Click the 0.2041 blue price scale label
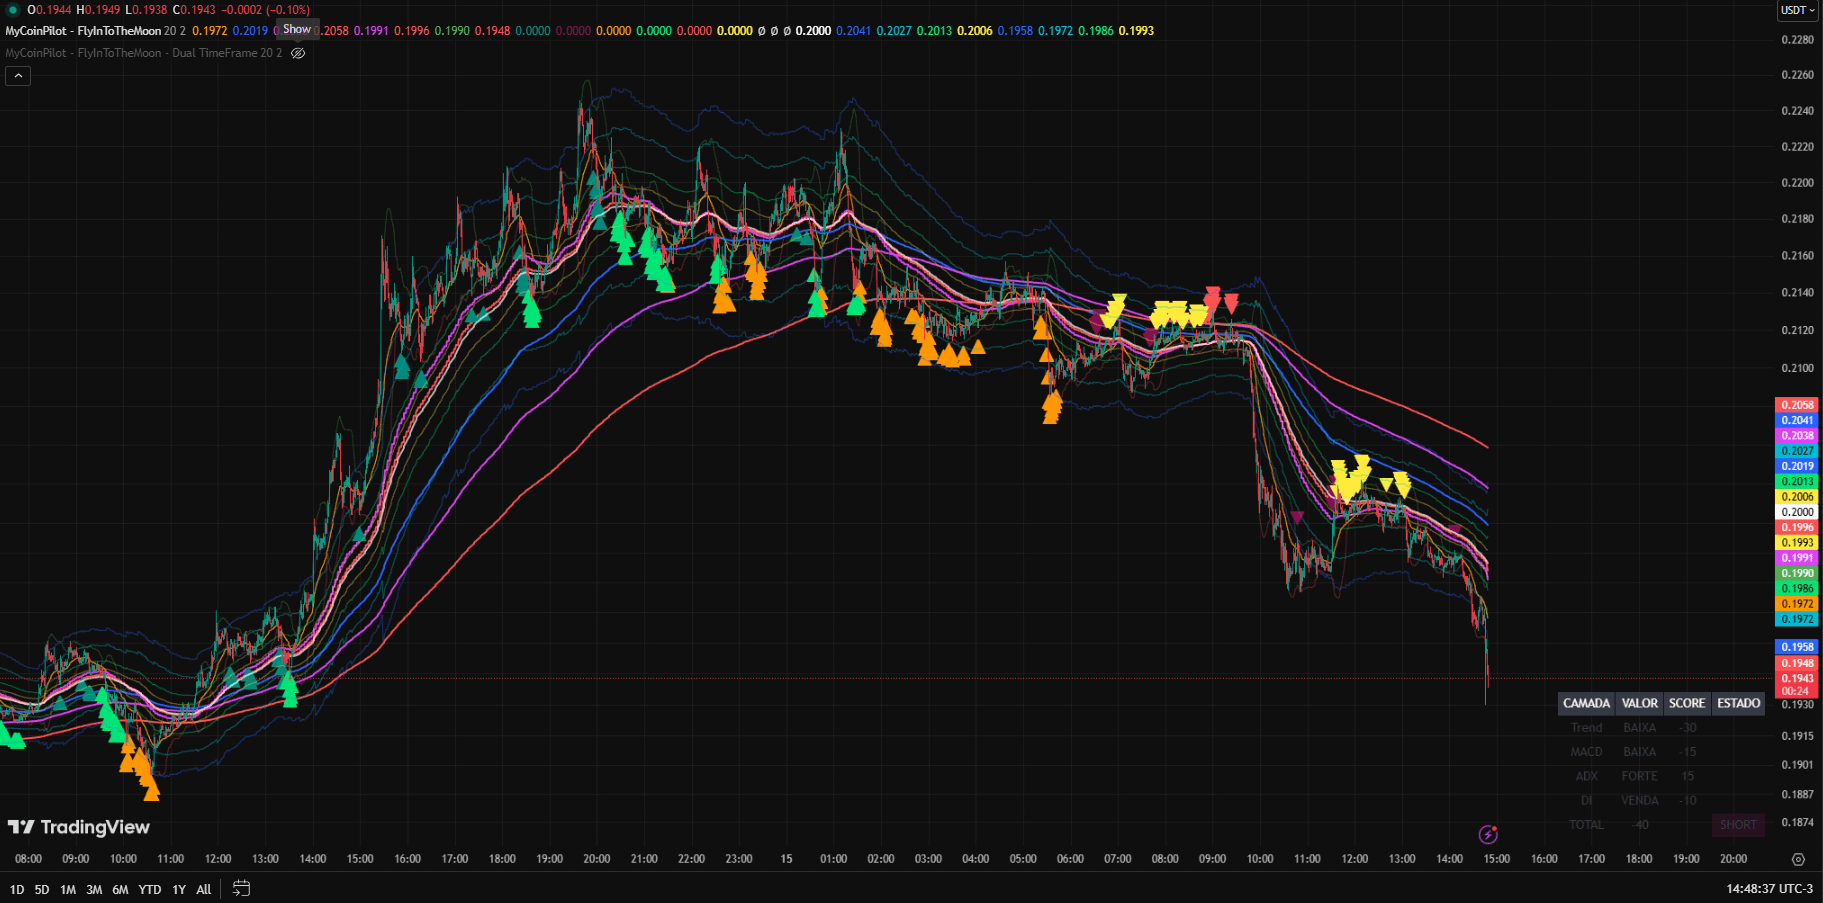The image size is (1823, 903). tap(1797, 420)
